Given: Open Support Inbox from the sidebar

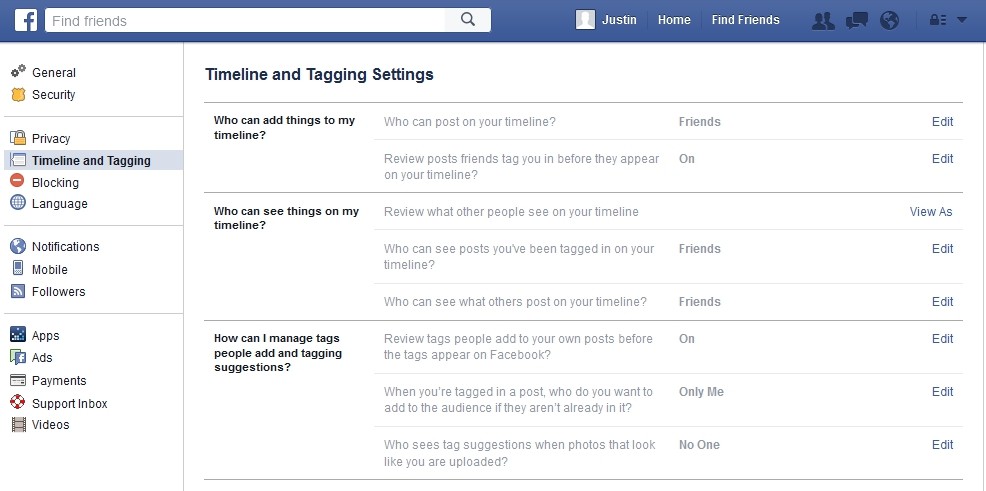Looking at the screenshot, I should point(70,404).
